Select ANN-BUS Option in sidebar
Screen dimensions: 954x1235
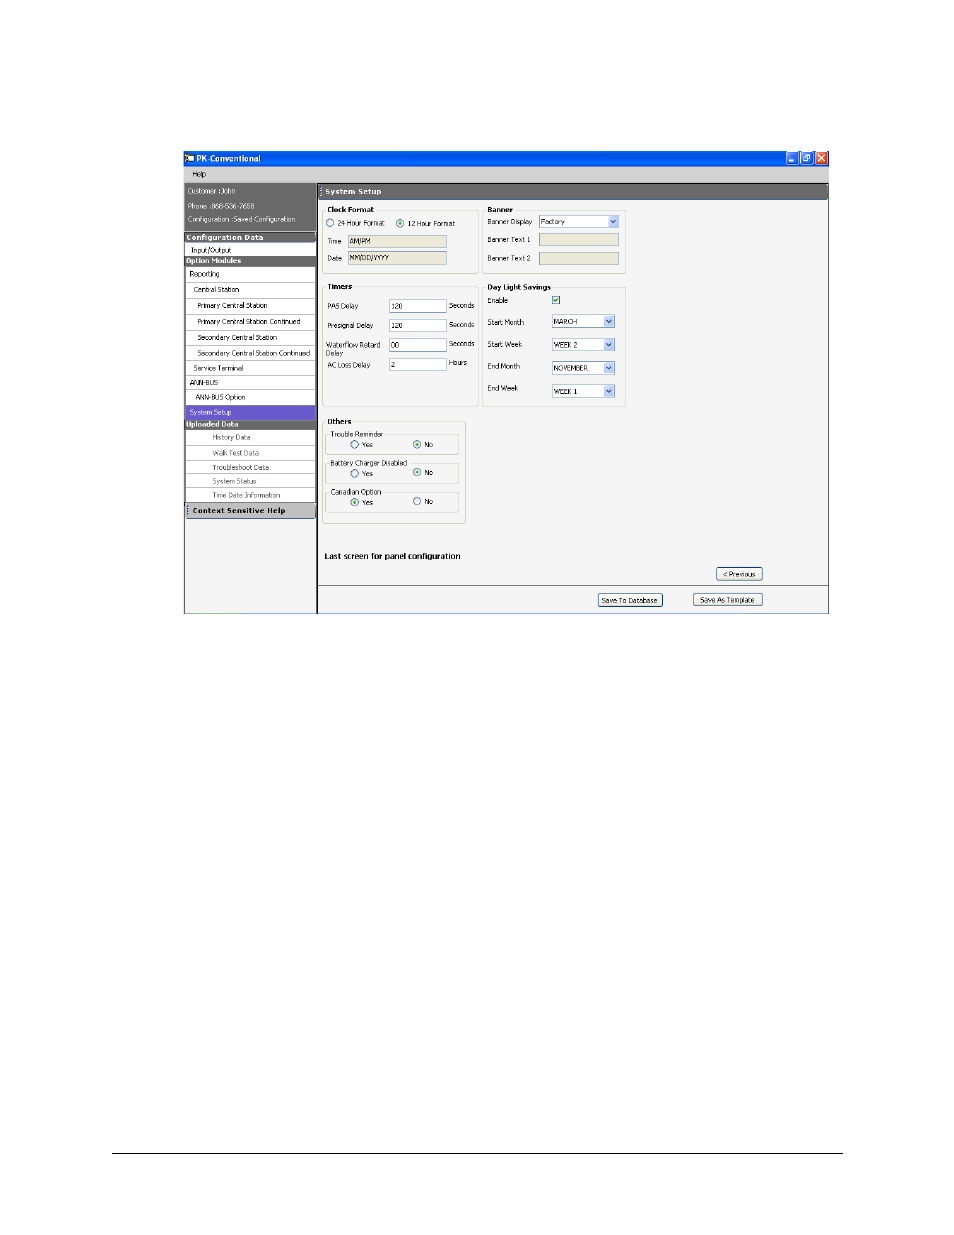[x=250, y=397]
